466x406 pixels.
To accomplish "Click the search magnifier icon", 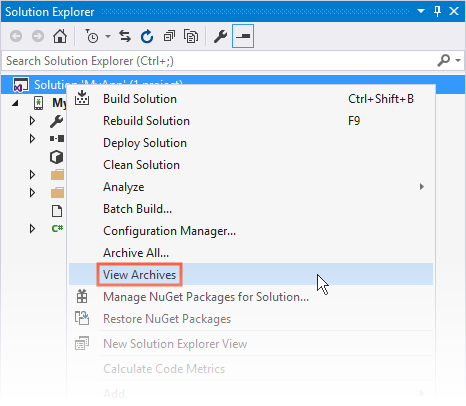I will coord(443,60).
